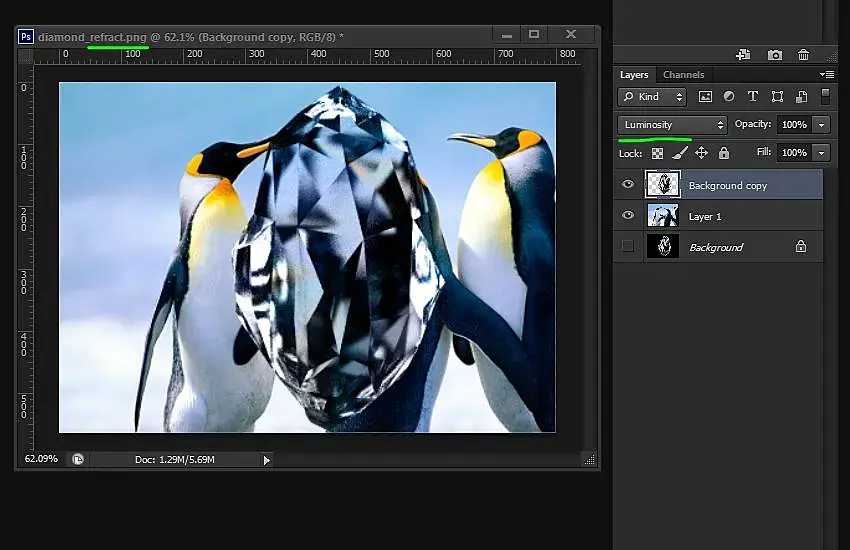The height and width of the screenshot is (550, 850).
Task: Select the Layer 1 thumbnail
Action: (x=662, y=216)
